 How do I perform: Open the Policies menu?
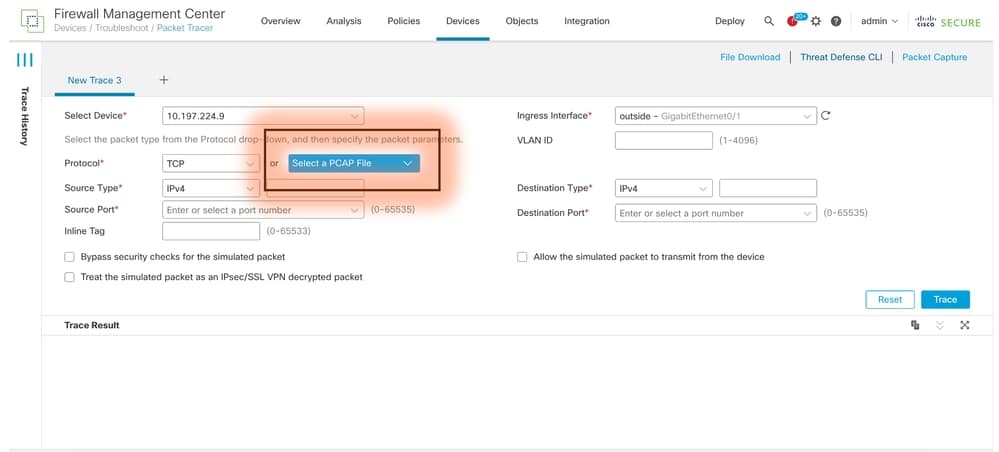point(403,21)
